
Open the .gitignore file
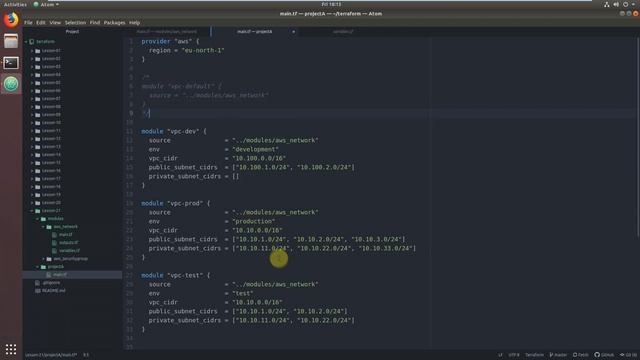tap(51, 283)
